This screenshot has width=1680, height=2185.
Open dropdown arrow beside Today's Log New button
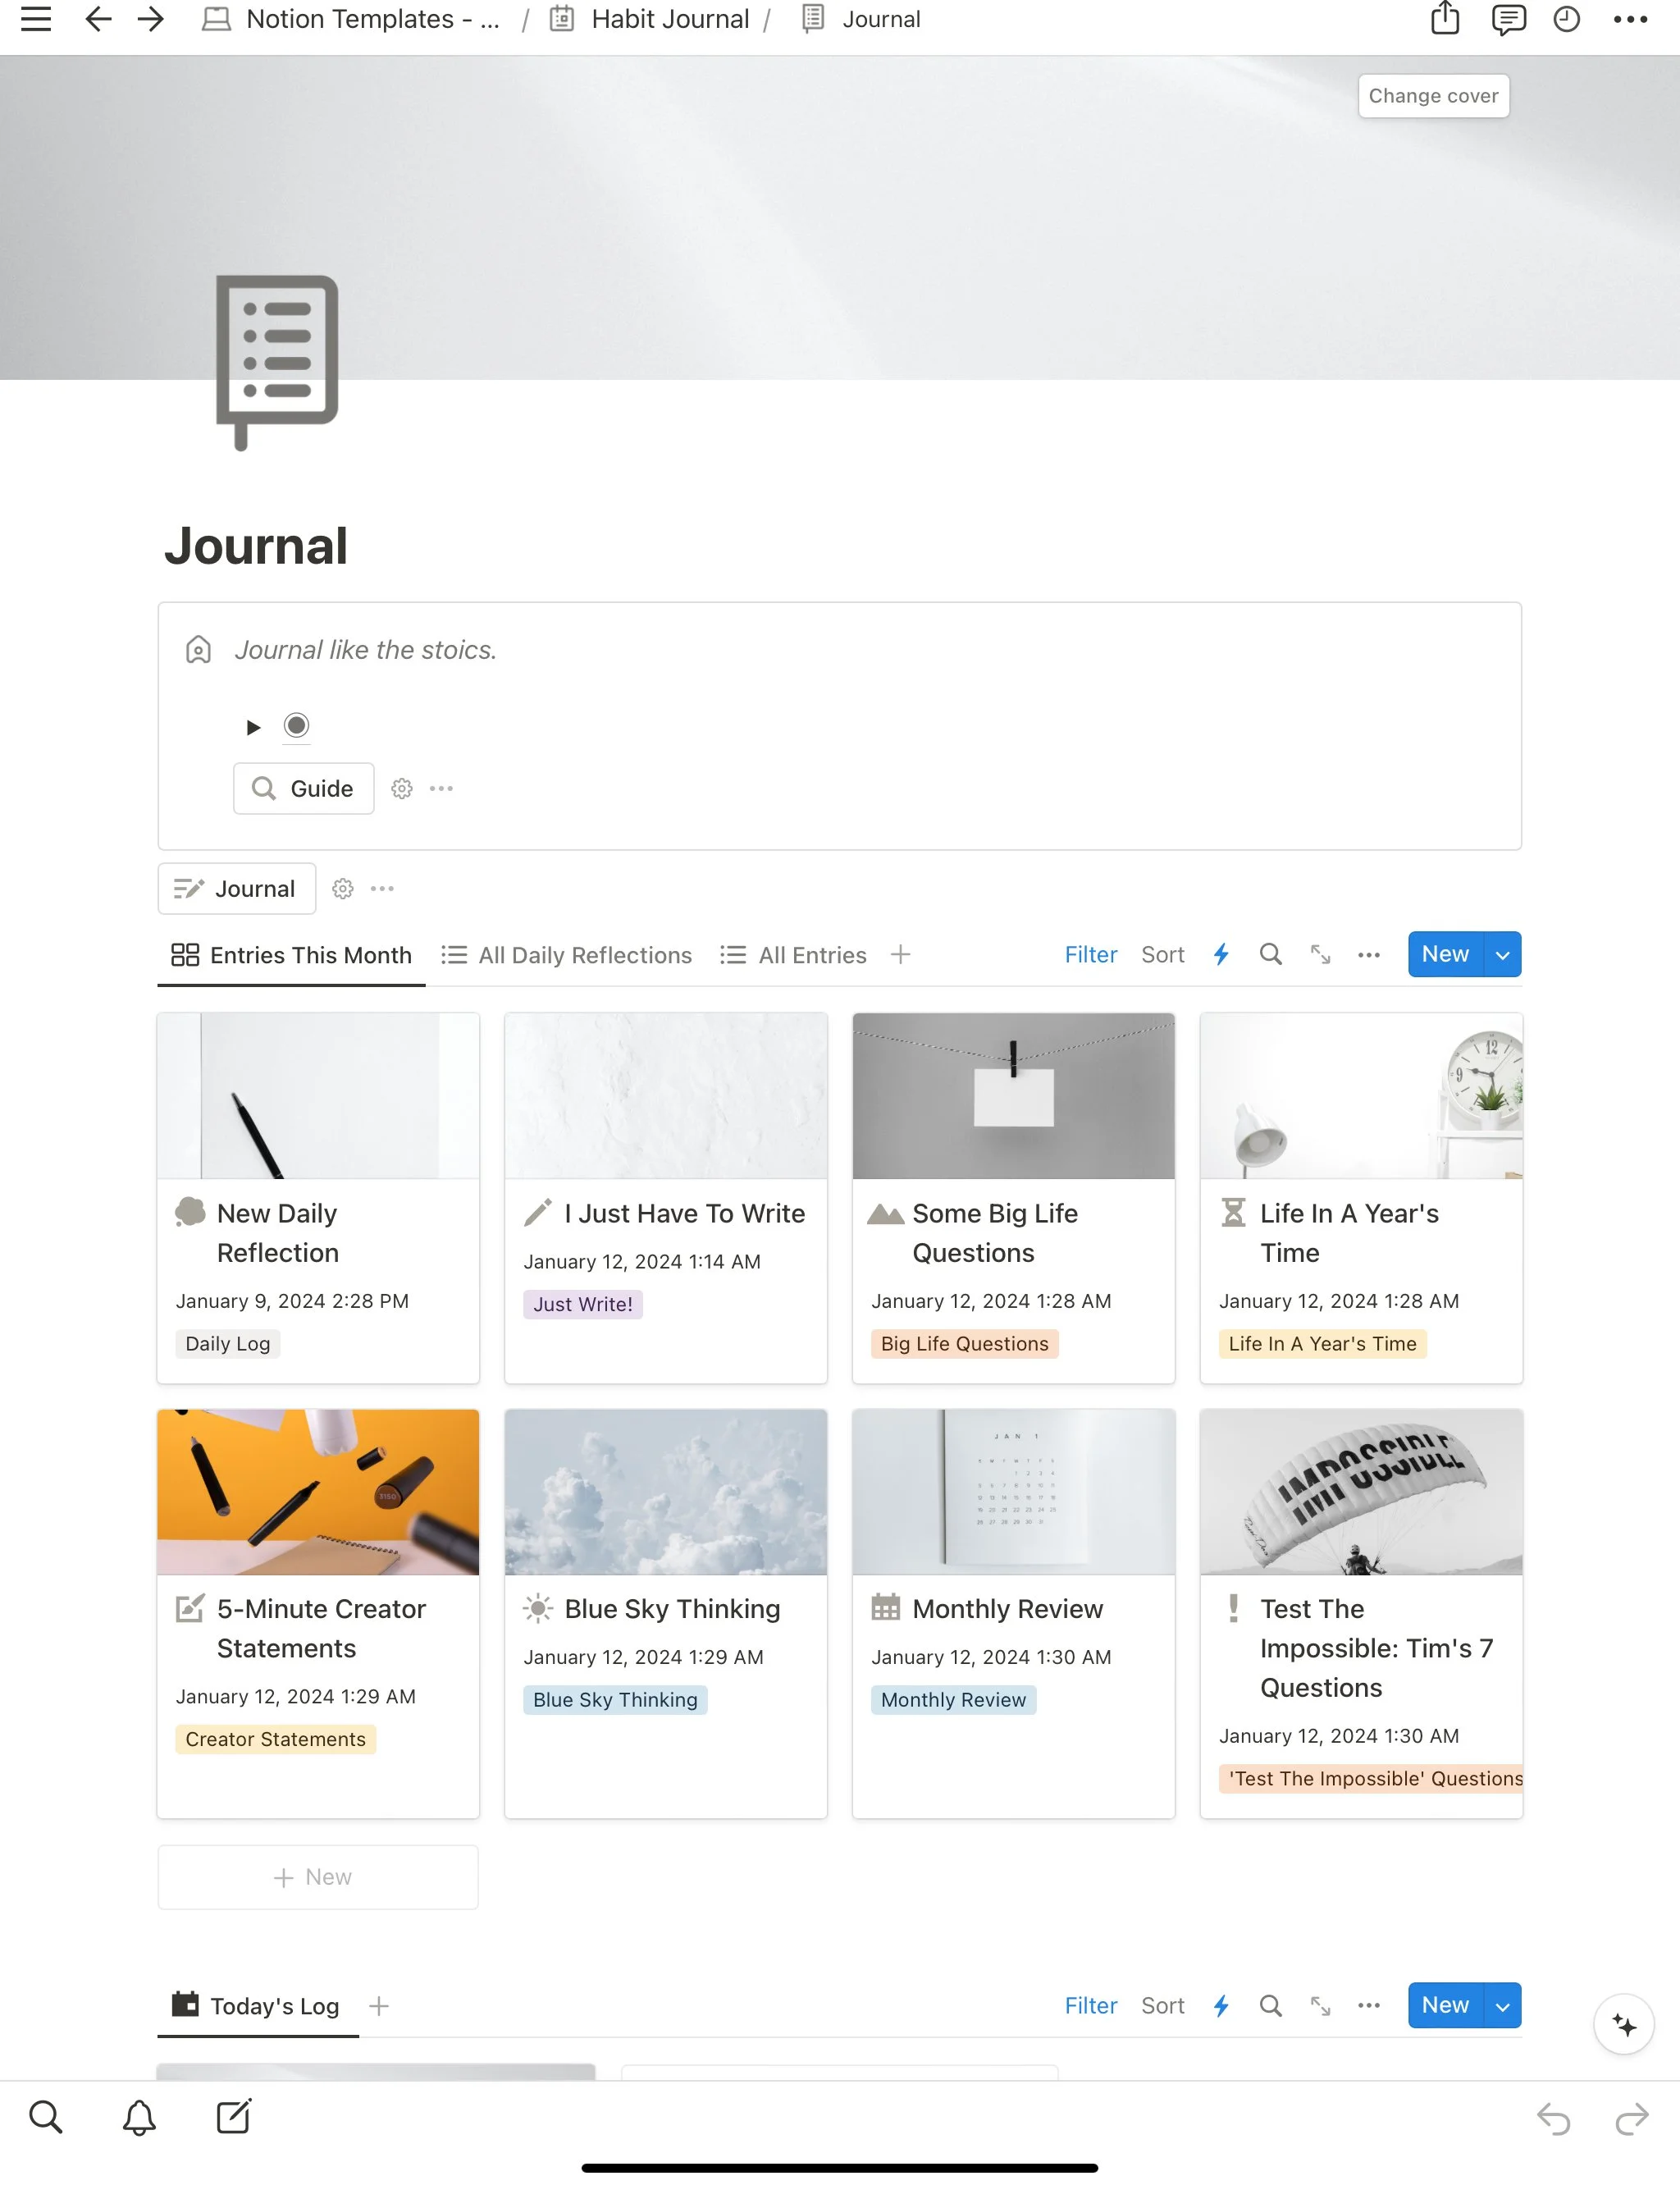(x=1502, y=2005)
